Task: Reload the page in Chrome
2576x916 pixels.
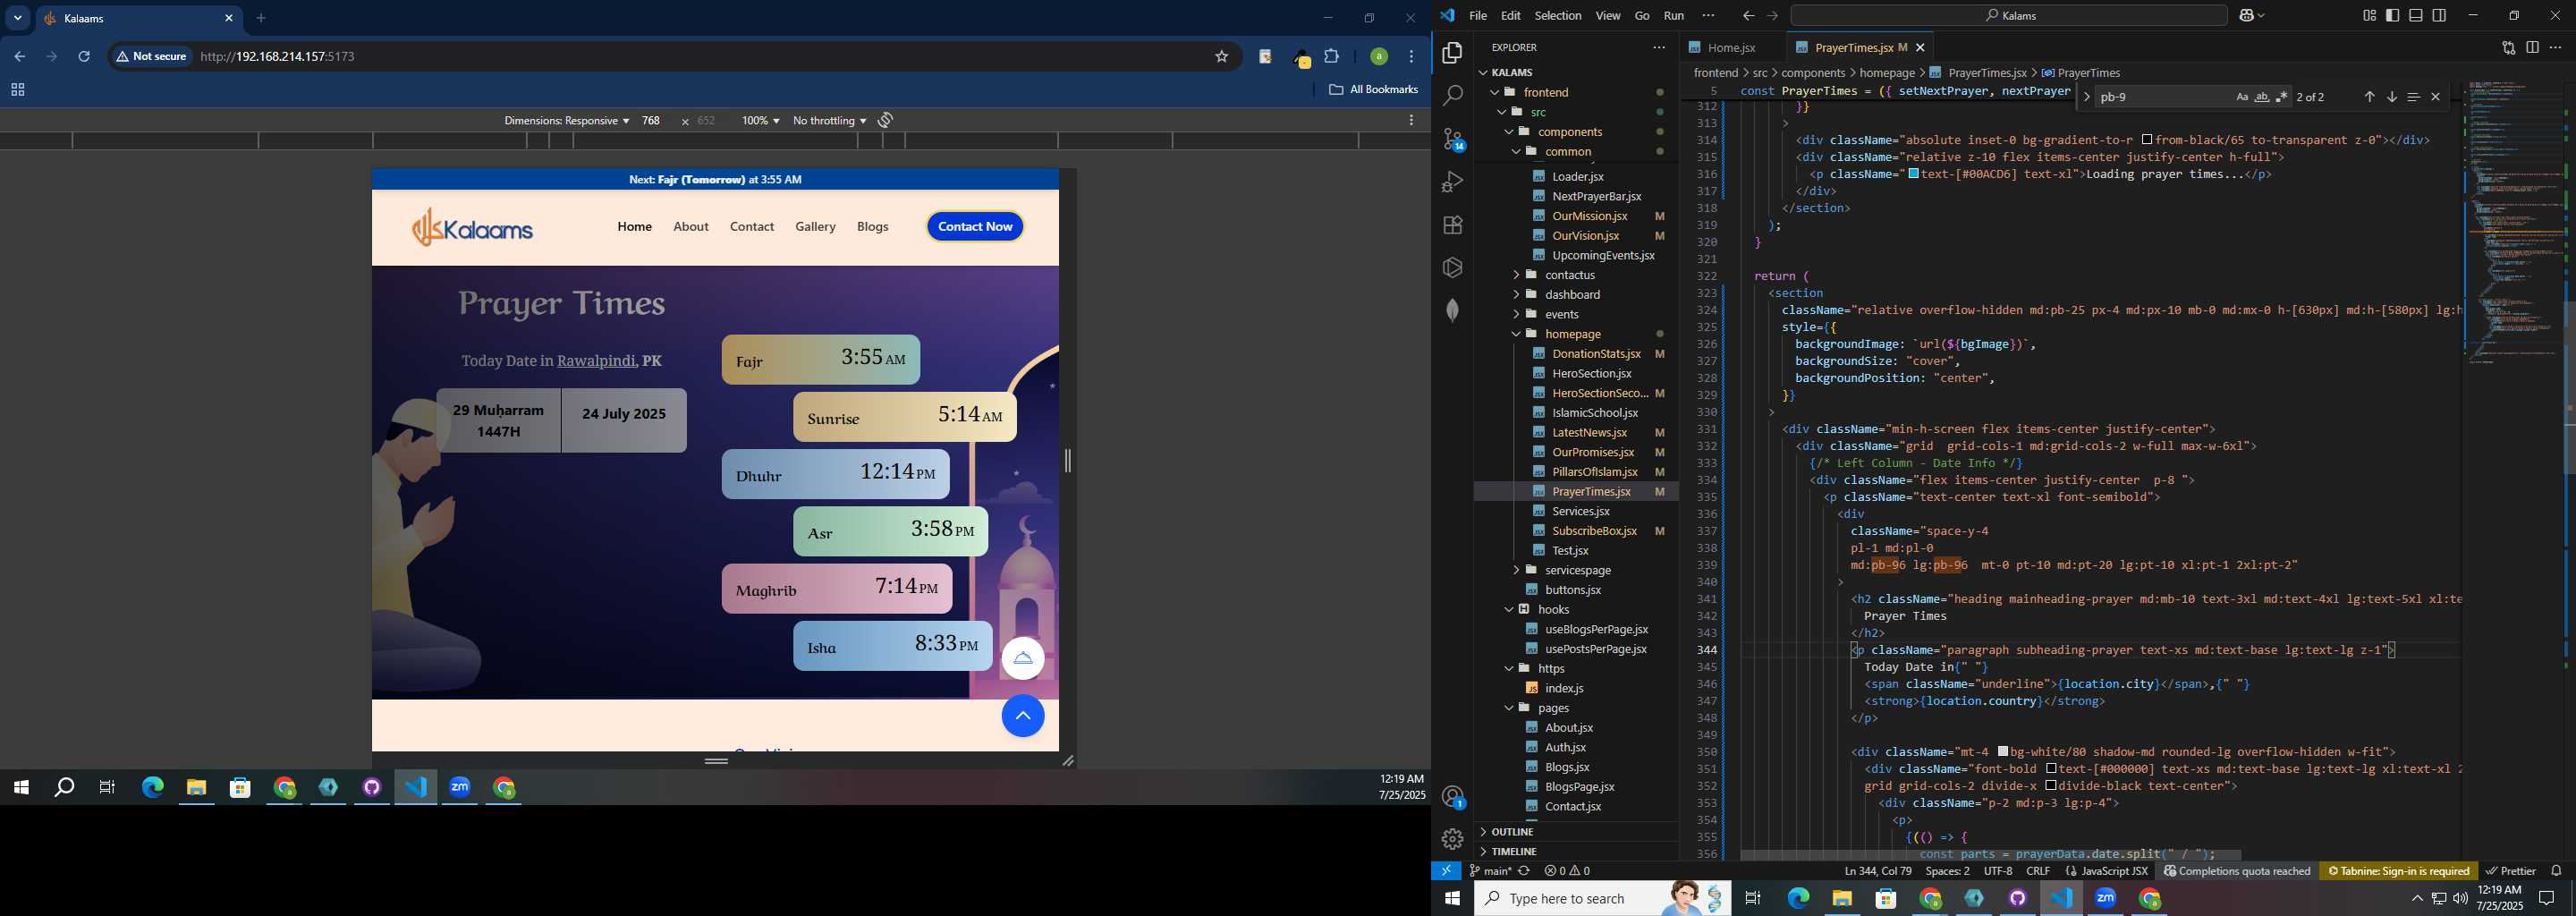Action: [85, 57]
